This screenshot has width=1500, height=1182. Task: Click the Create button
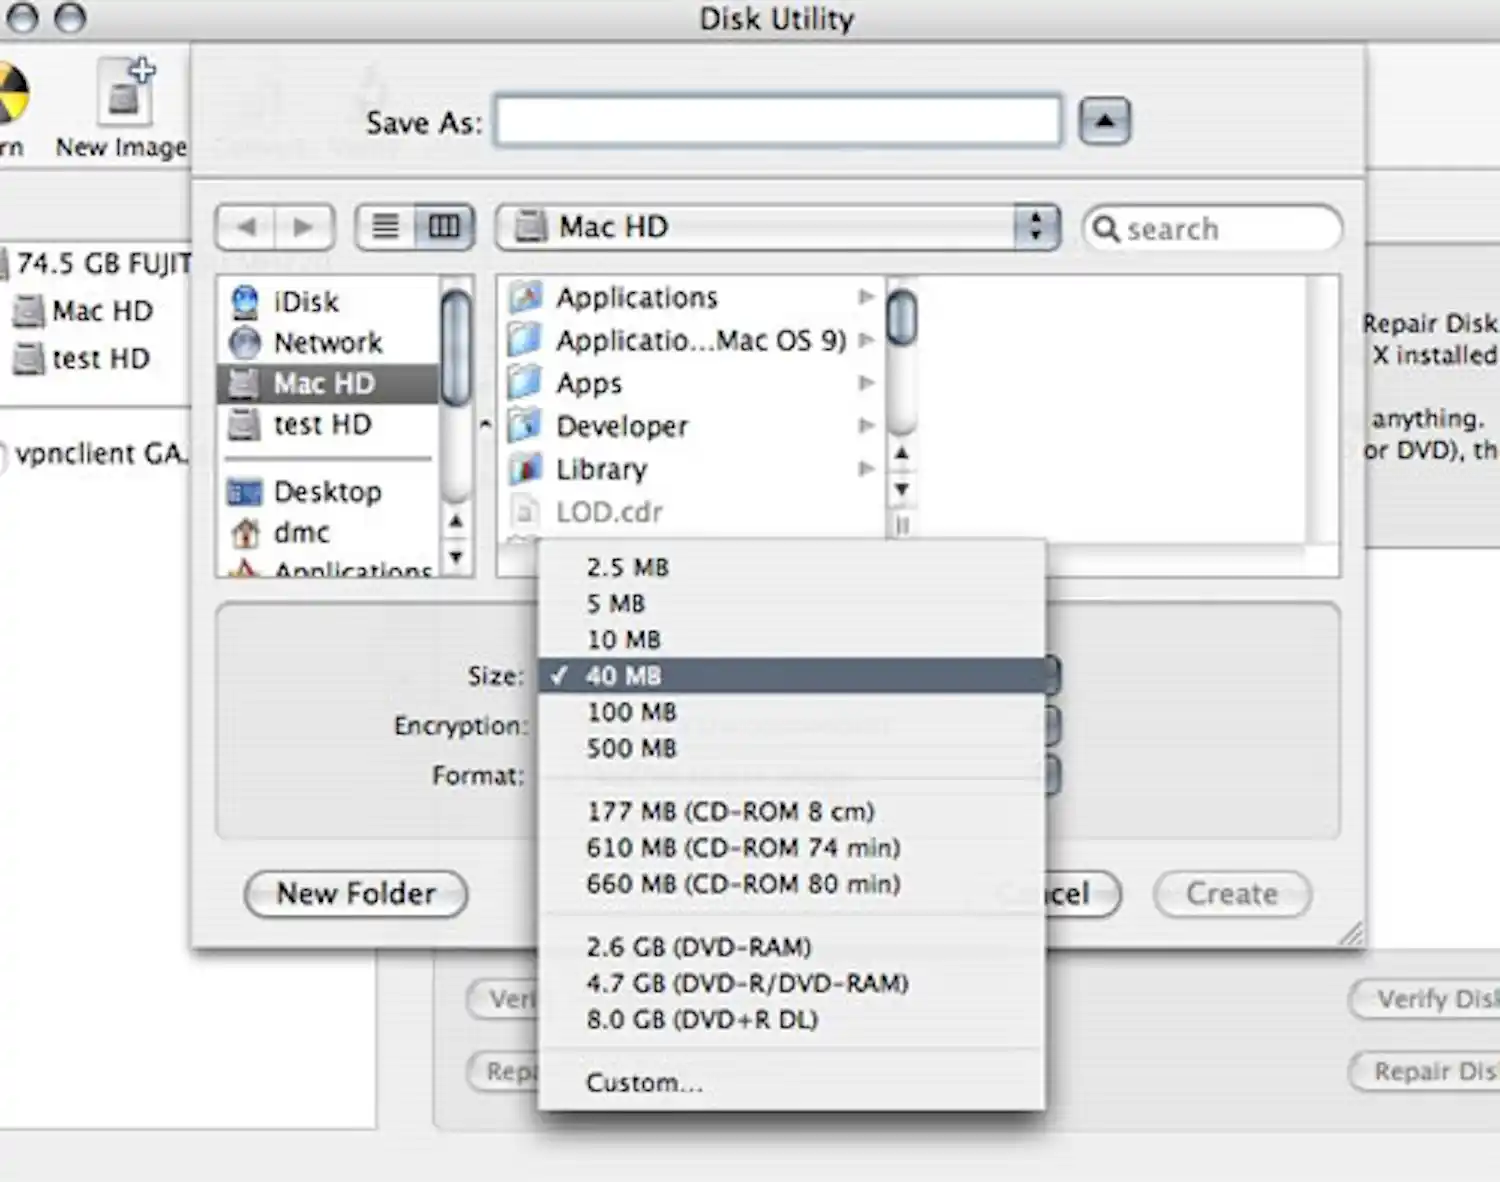point(1231,894)
